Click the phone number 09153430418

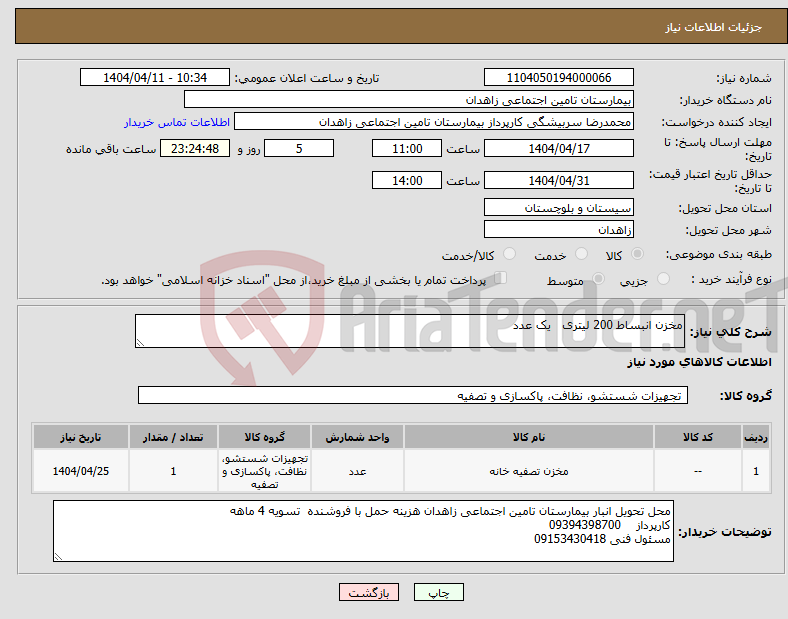(570, 539)
